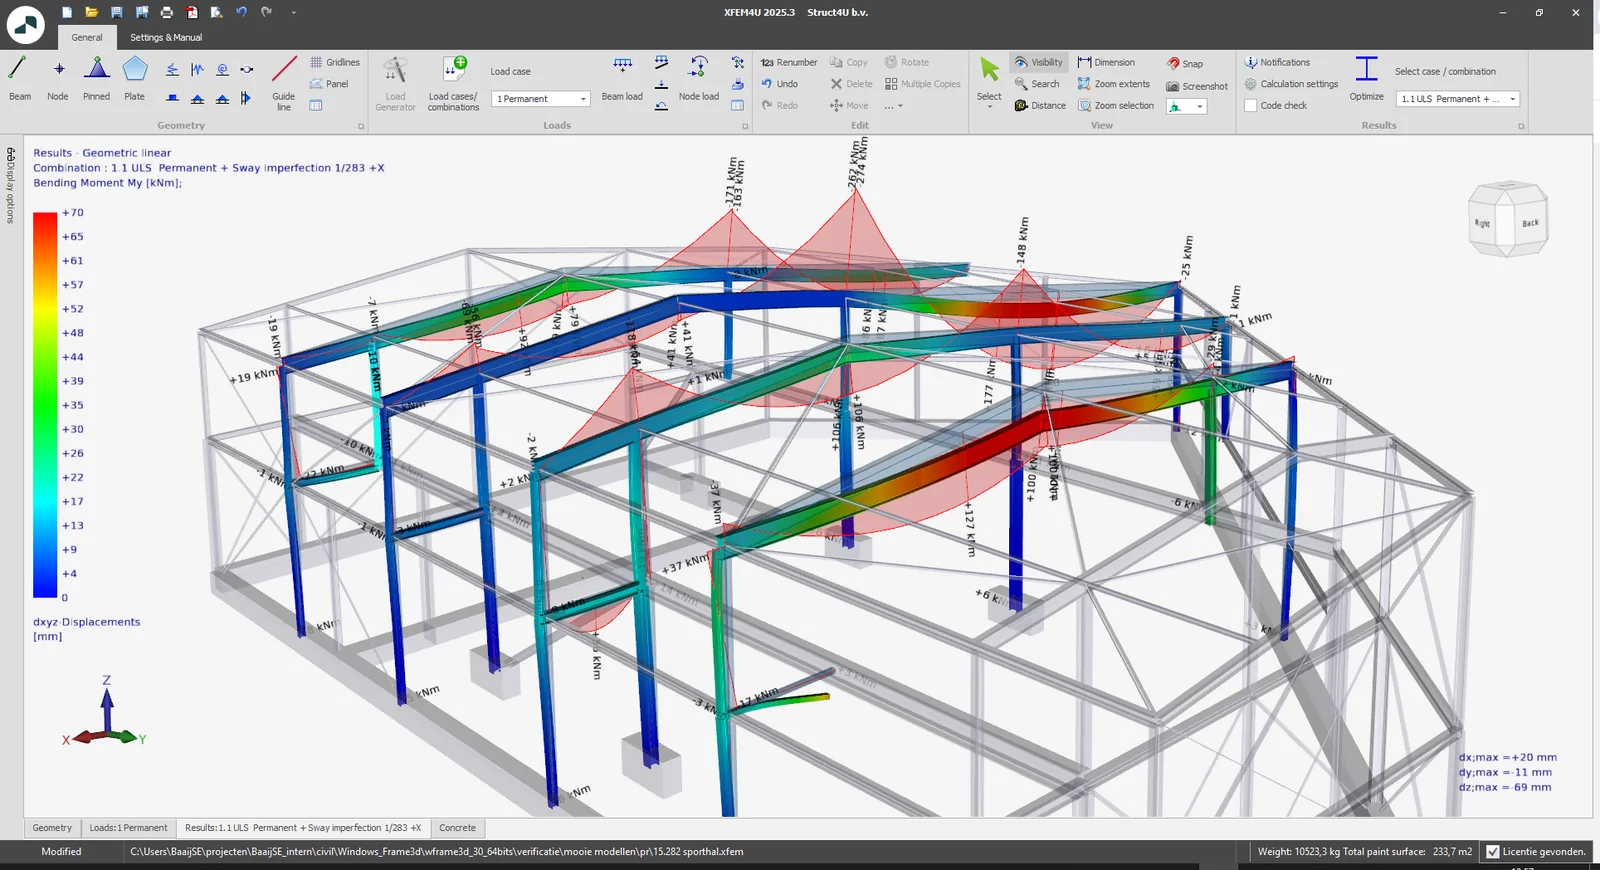The image size is (1600, 870).
Task: Switch to Settings & Manual ribbon tab
Action: pyautogui.click(x=166, y=38)
